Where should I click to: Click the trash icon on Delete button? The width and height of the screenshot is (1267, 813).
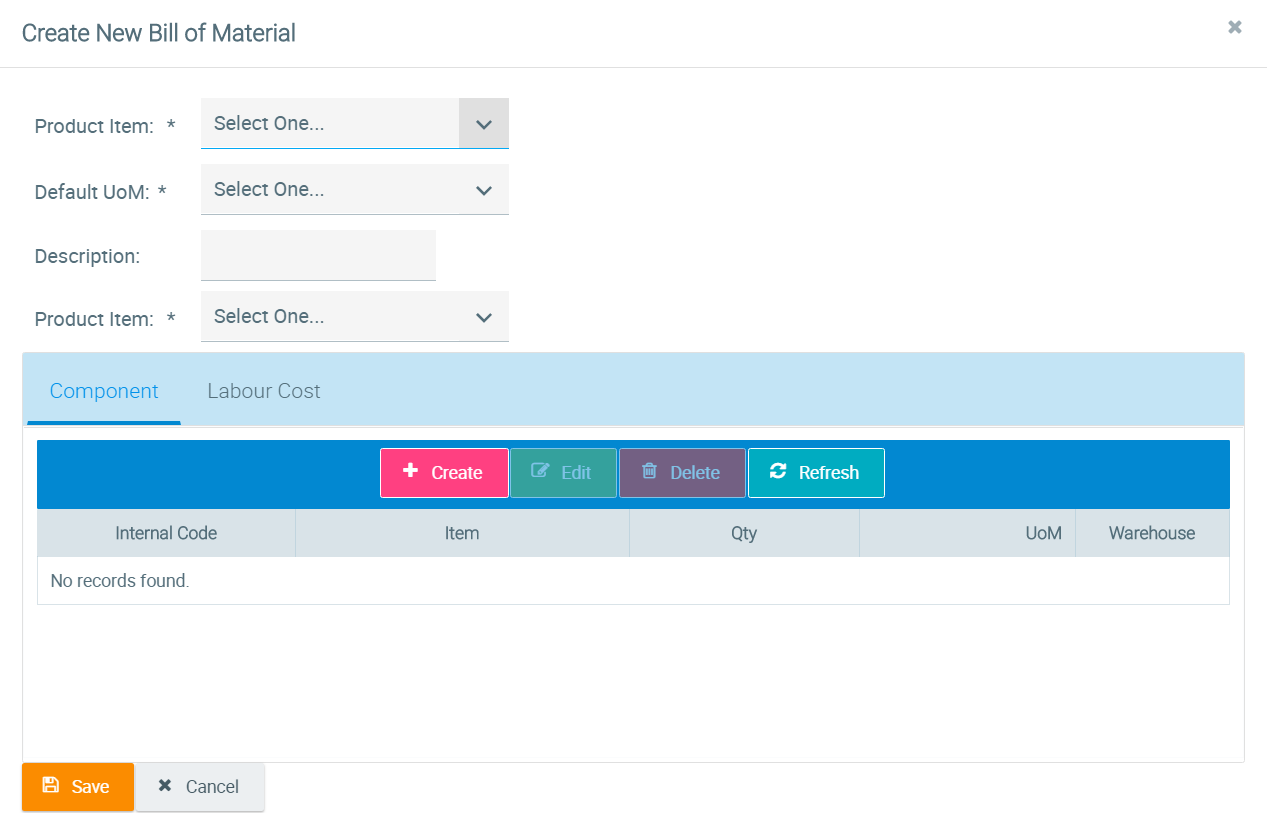[649, 471]
